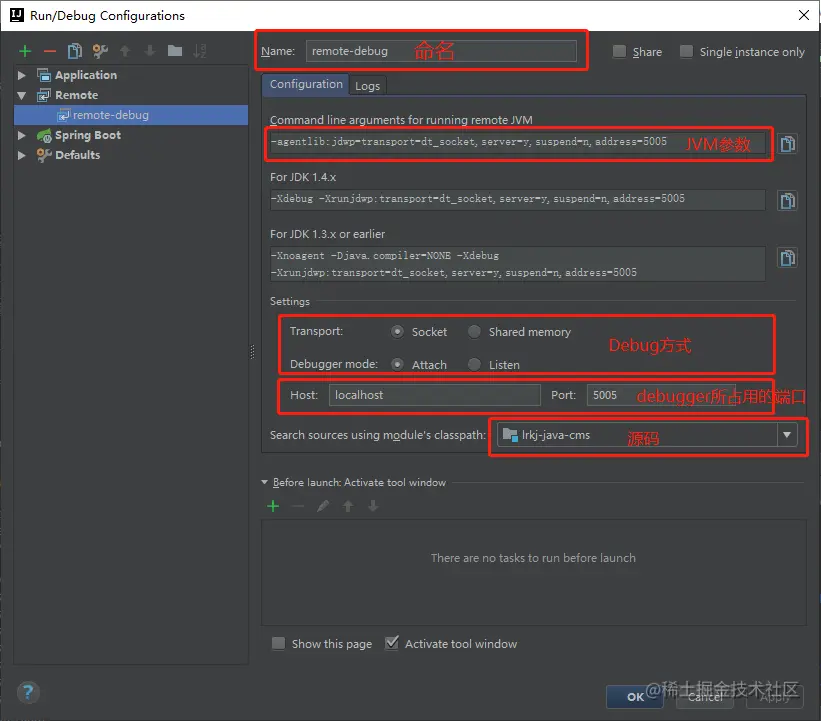Copy the JDK 1.3.x or earlier arguments
Viewport: 821px width, 721px height.
coord(787,258)
